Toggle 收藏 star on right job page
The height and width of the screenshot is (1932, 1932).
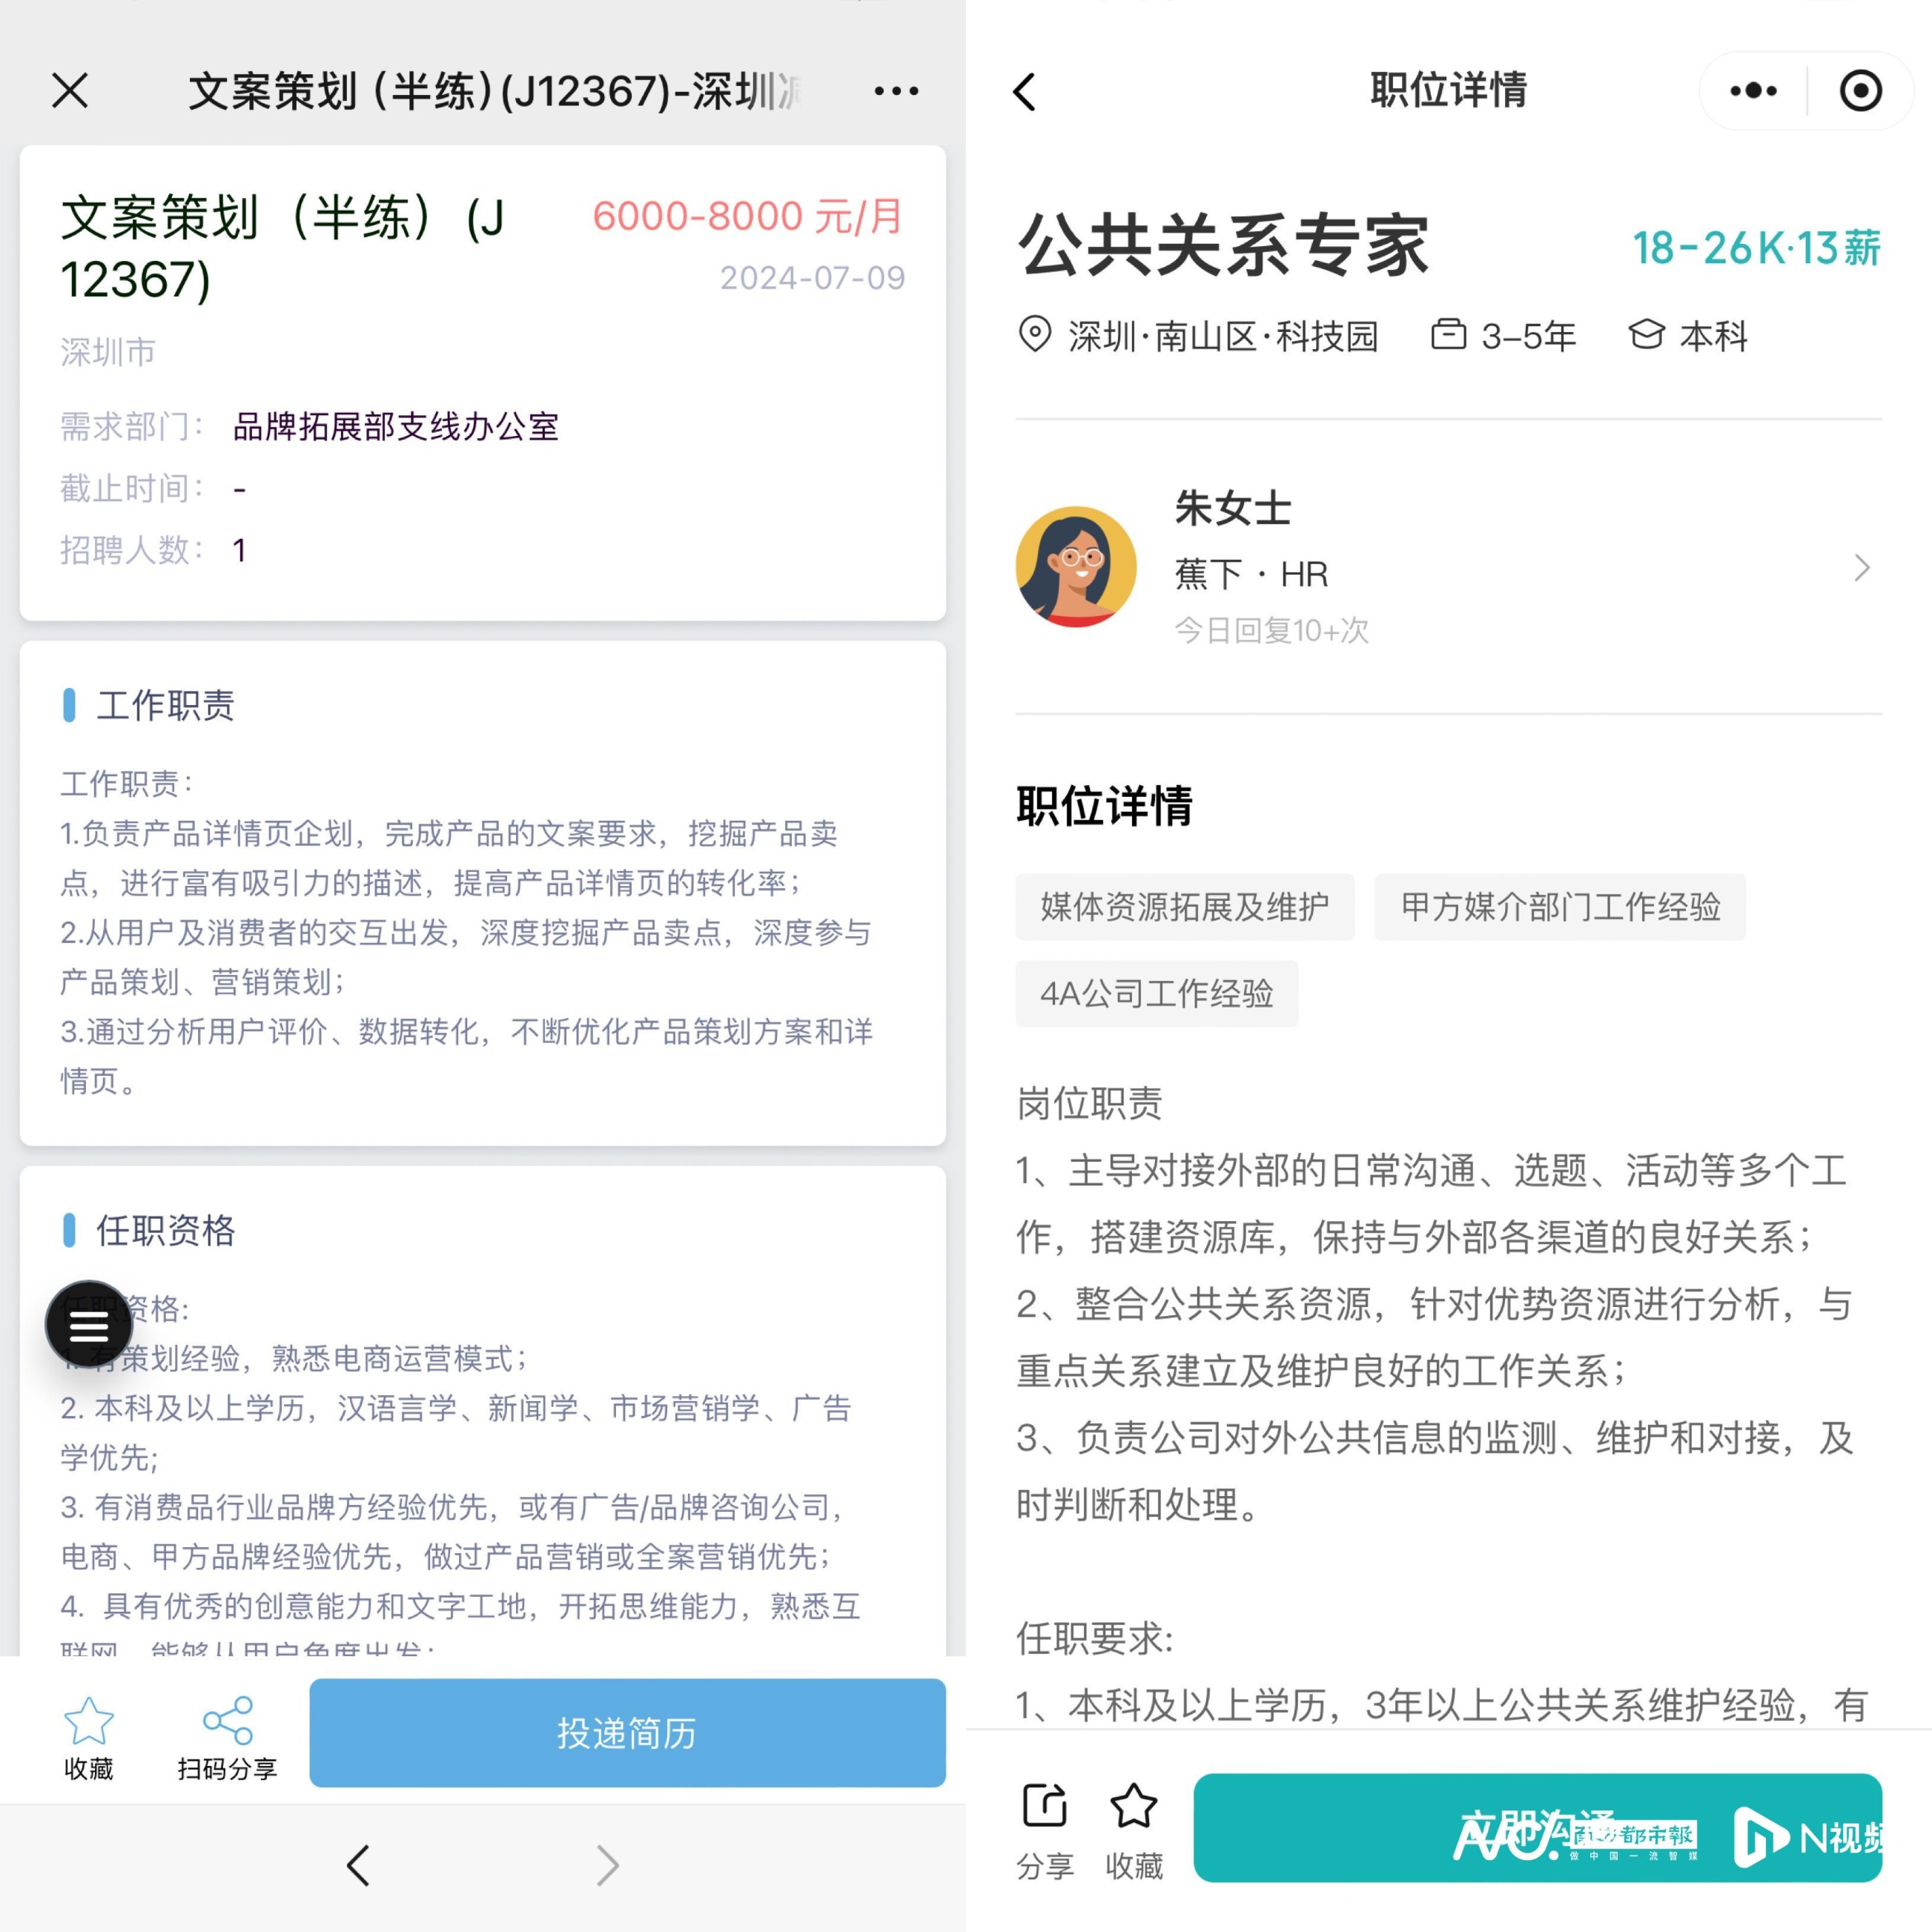[1133, 1806]
